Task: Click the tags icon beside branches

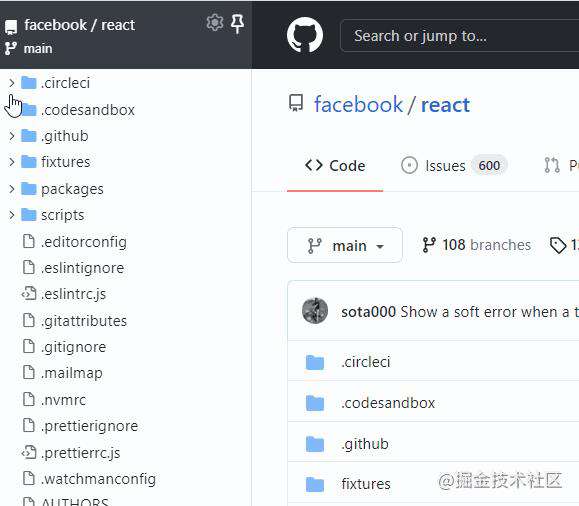Action: point(558,245)
